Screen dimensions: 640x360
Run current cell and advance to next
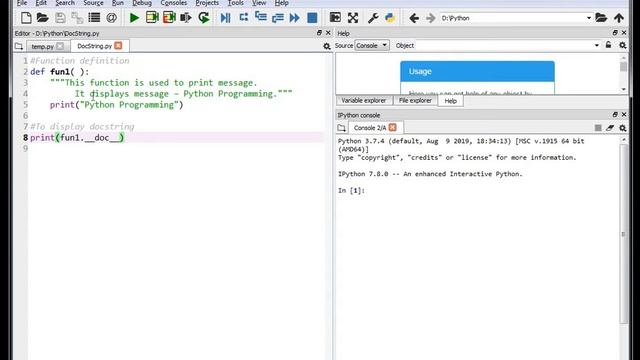(169, 18)
